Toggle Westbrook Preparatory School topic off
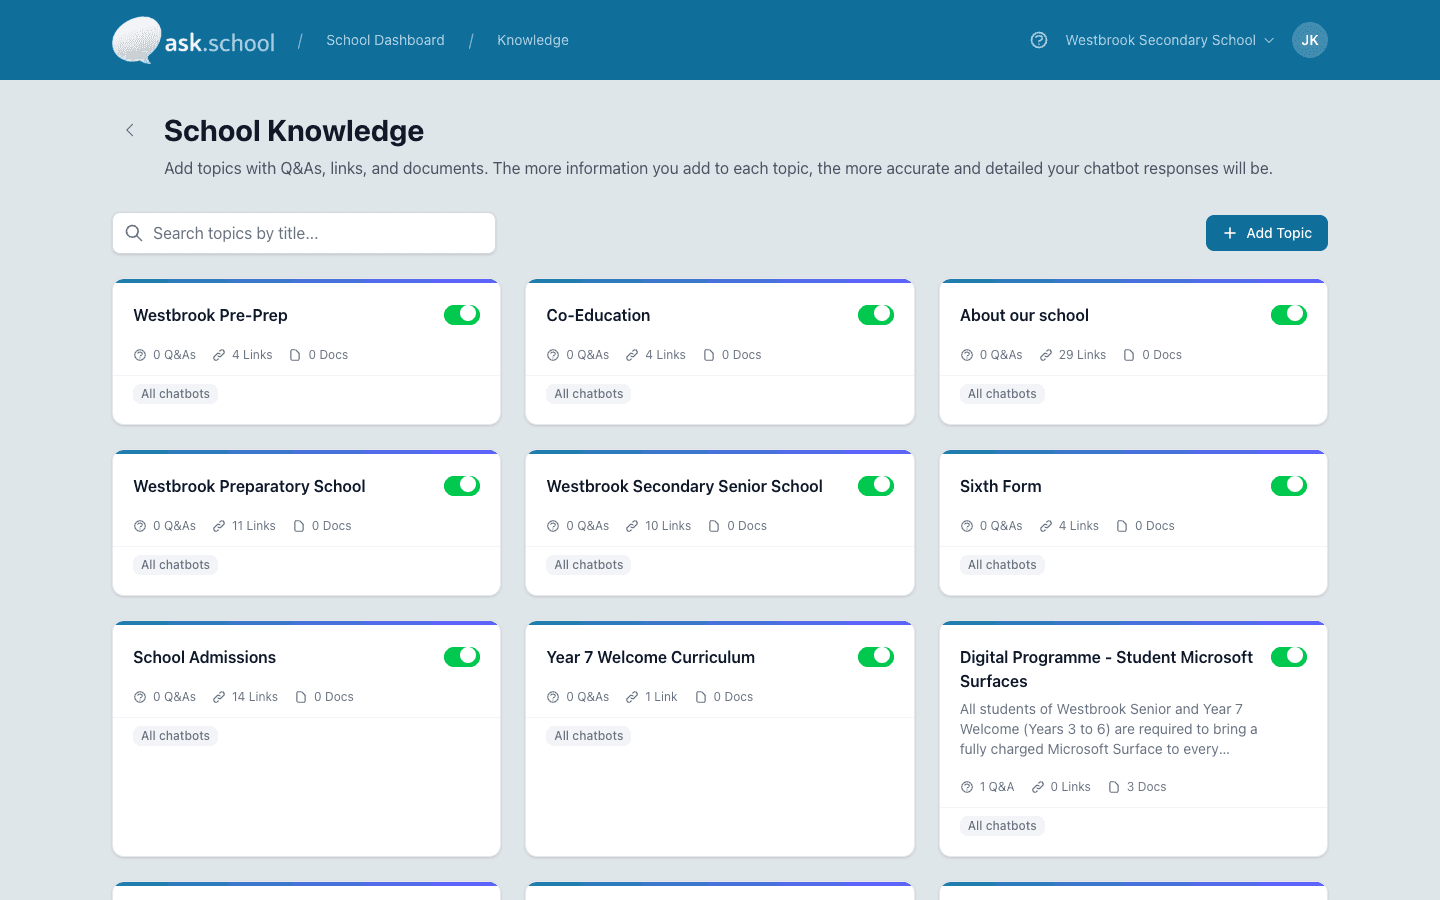1440x900 pixels. click(462, 486)
